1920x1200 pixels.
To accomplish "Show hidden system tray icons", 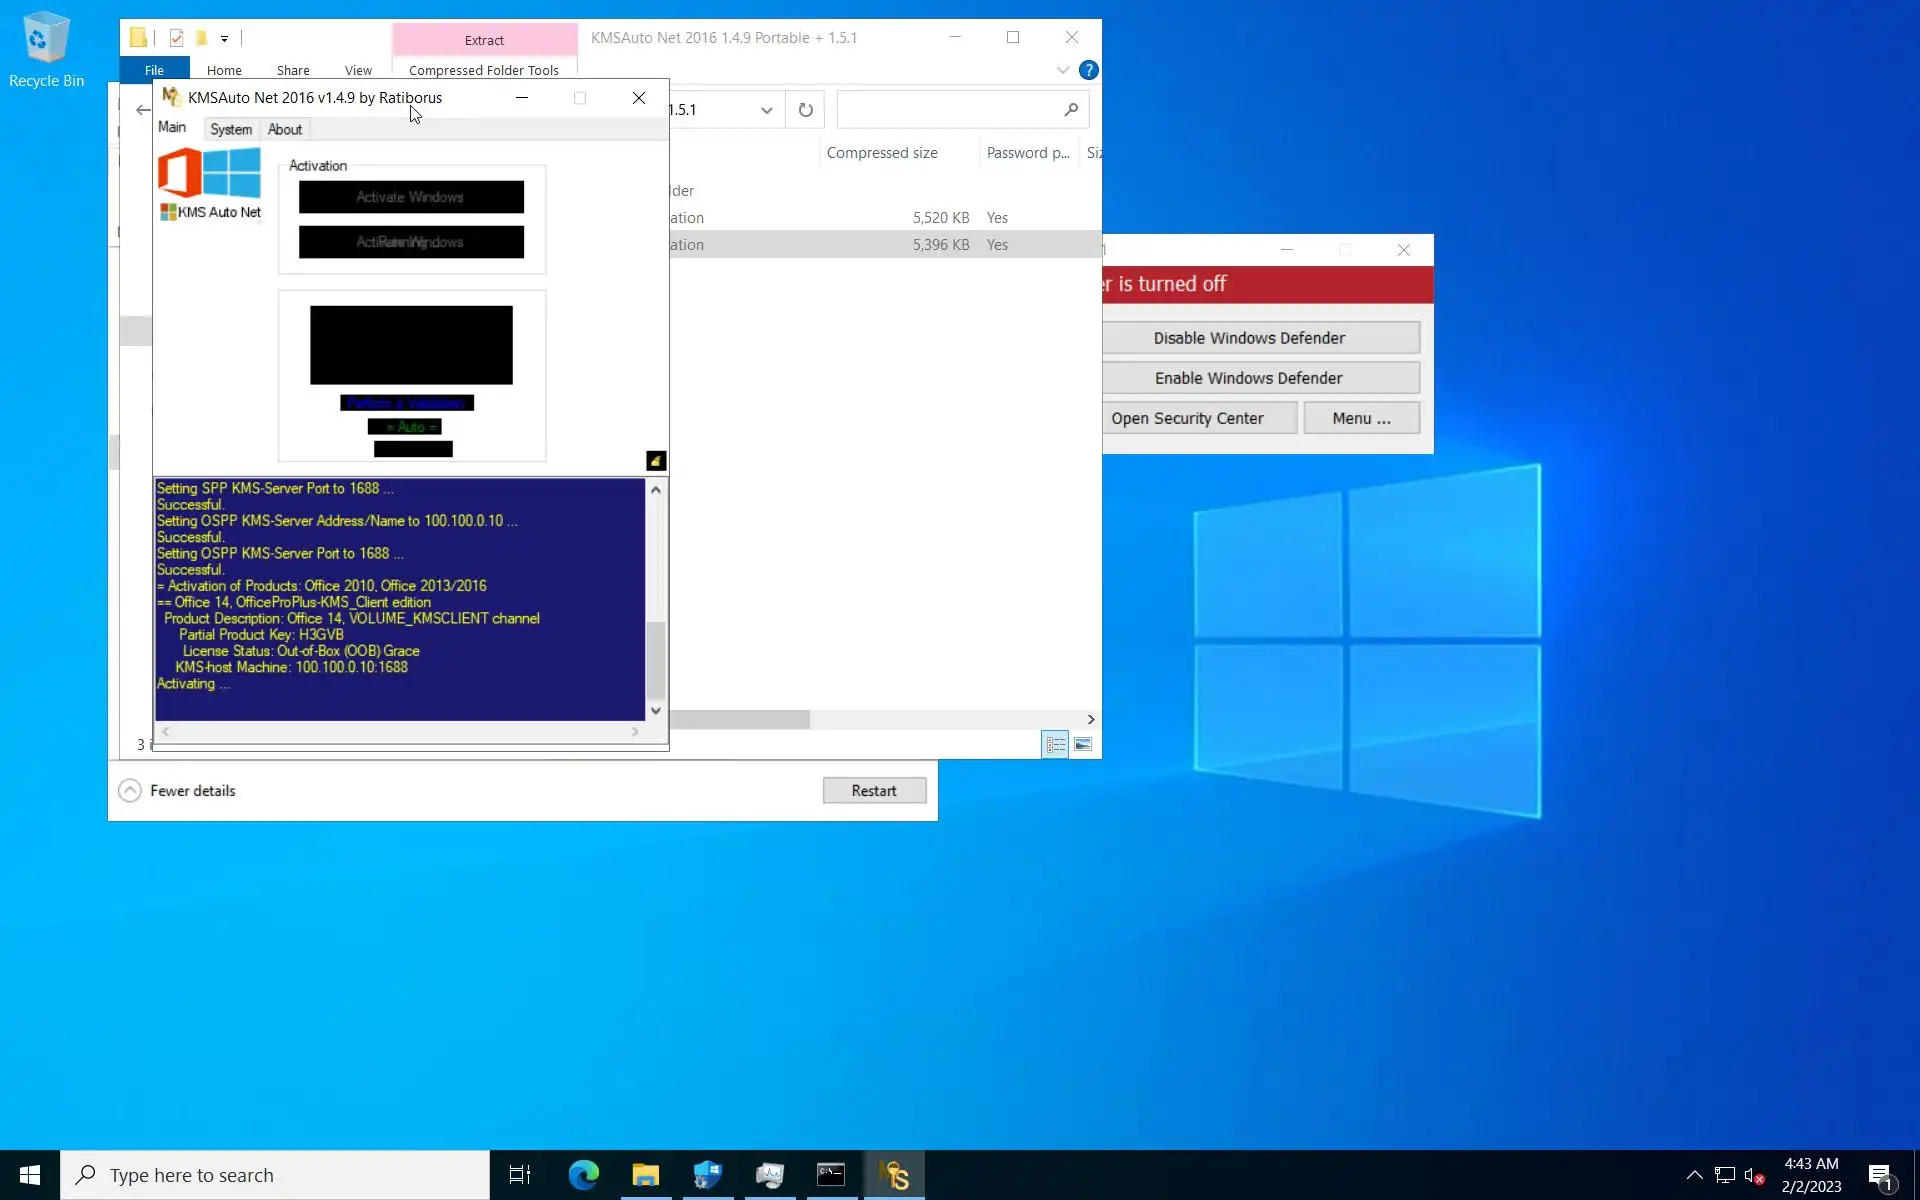I will coord(1694,1175).
